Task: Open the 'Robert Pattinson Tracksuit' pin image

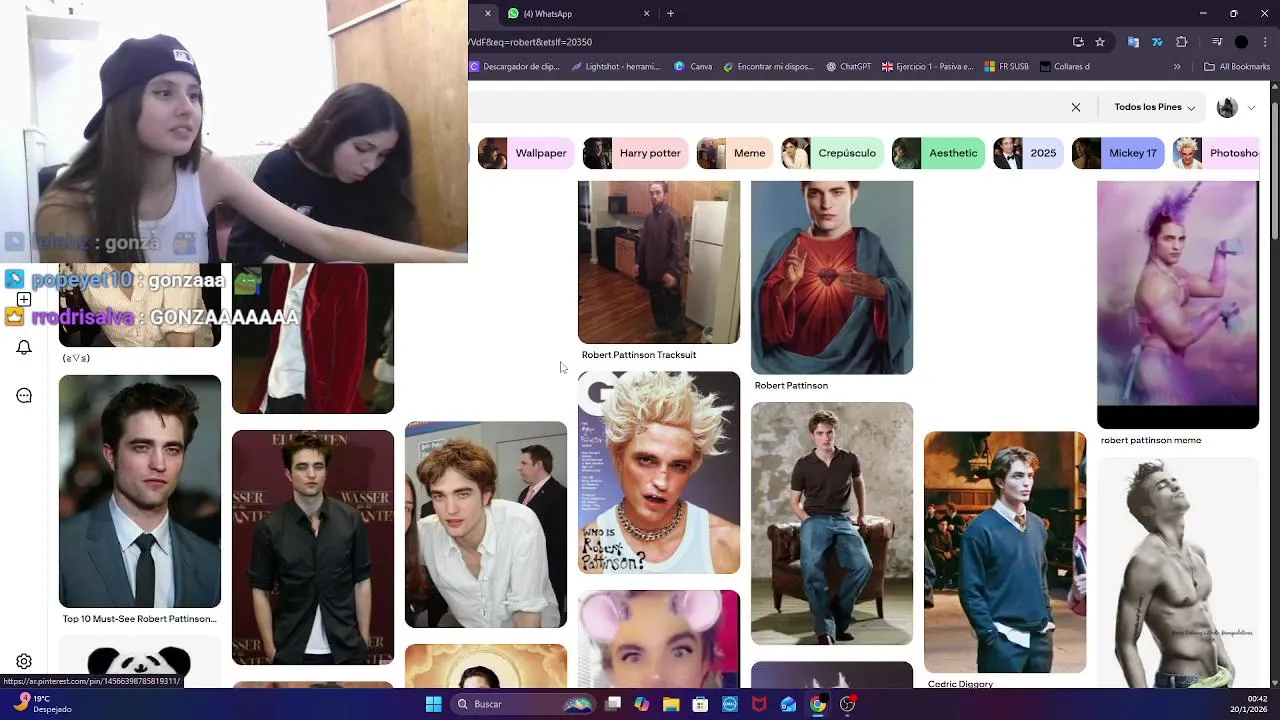Action: pyautogui.click(x=659, y=262)
